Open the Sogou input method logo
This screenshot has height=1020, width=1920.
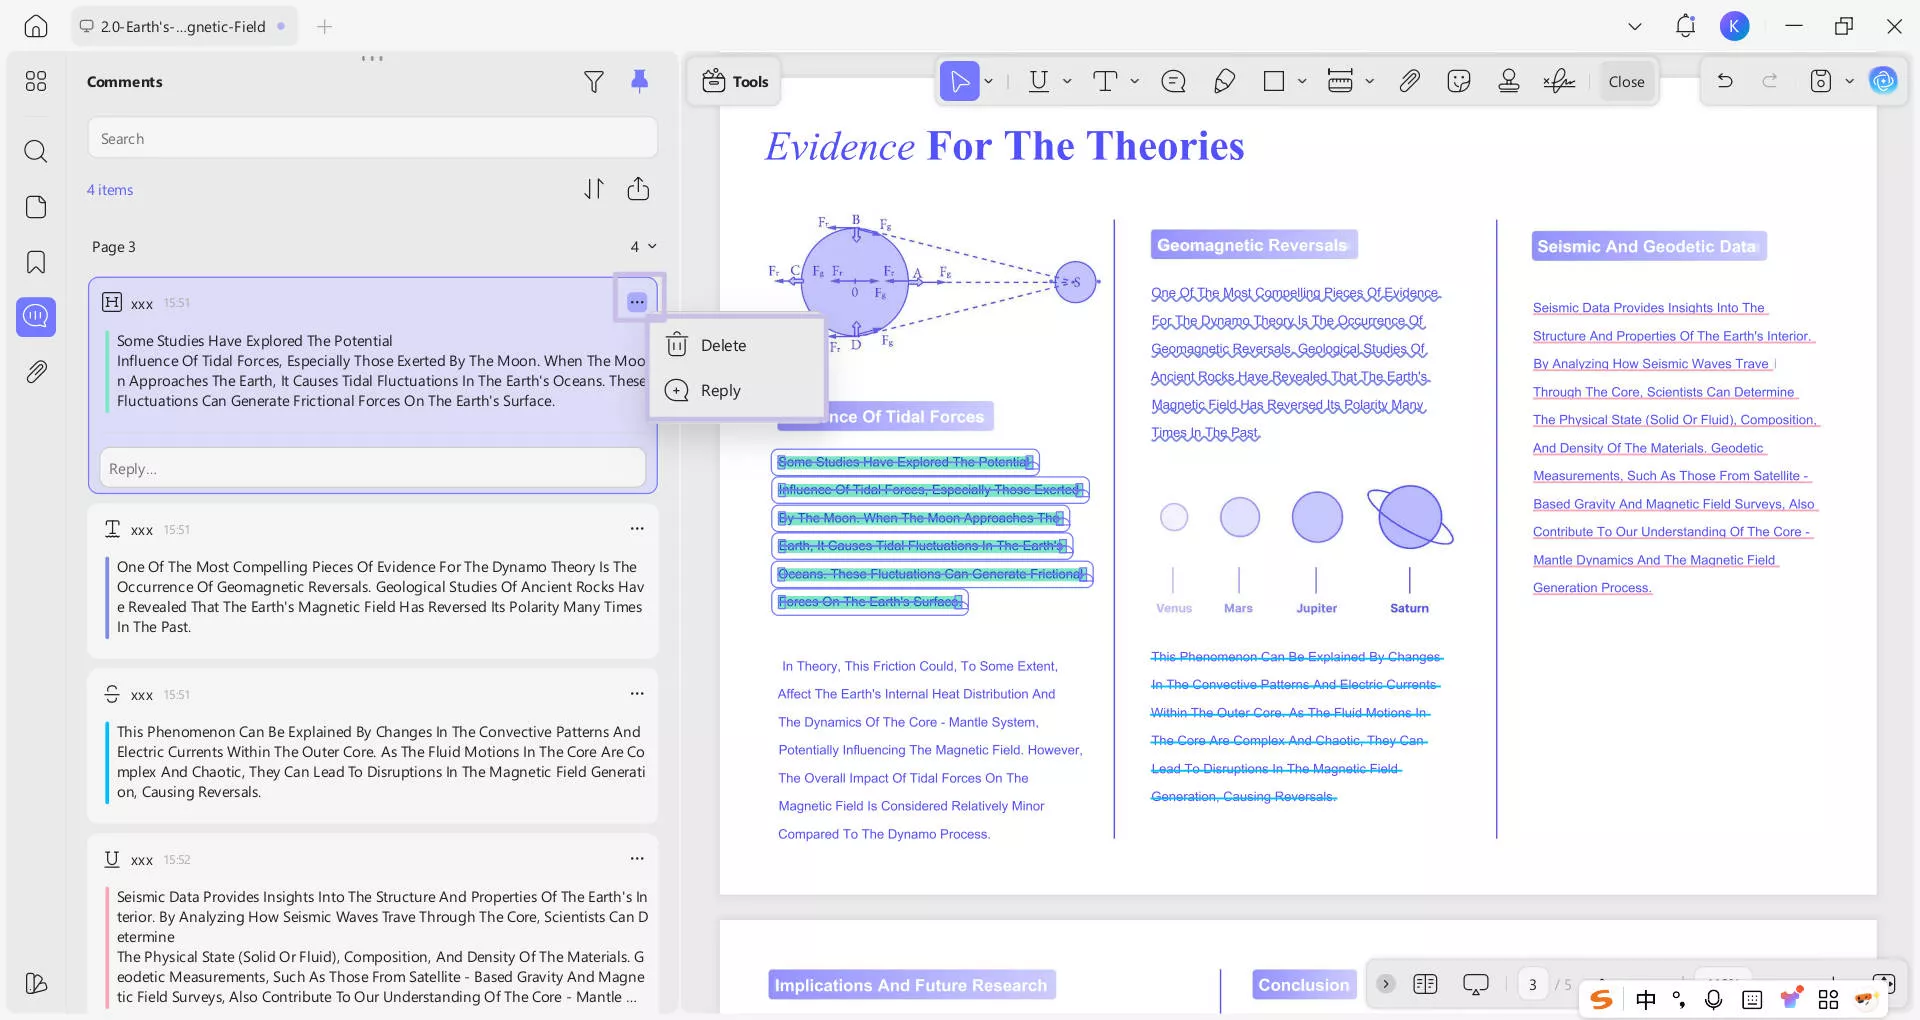(x=1601, y=999)
